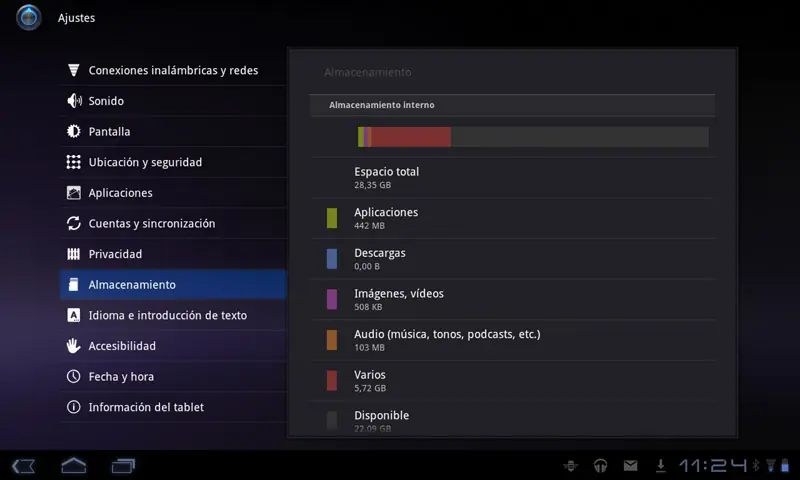Open the 11:24 clock panel
800x480 pixels.
pos(713,465)
